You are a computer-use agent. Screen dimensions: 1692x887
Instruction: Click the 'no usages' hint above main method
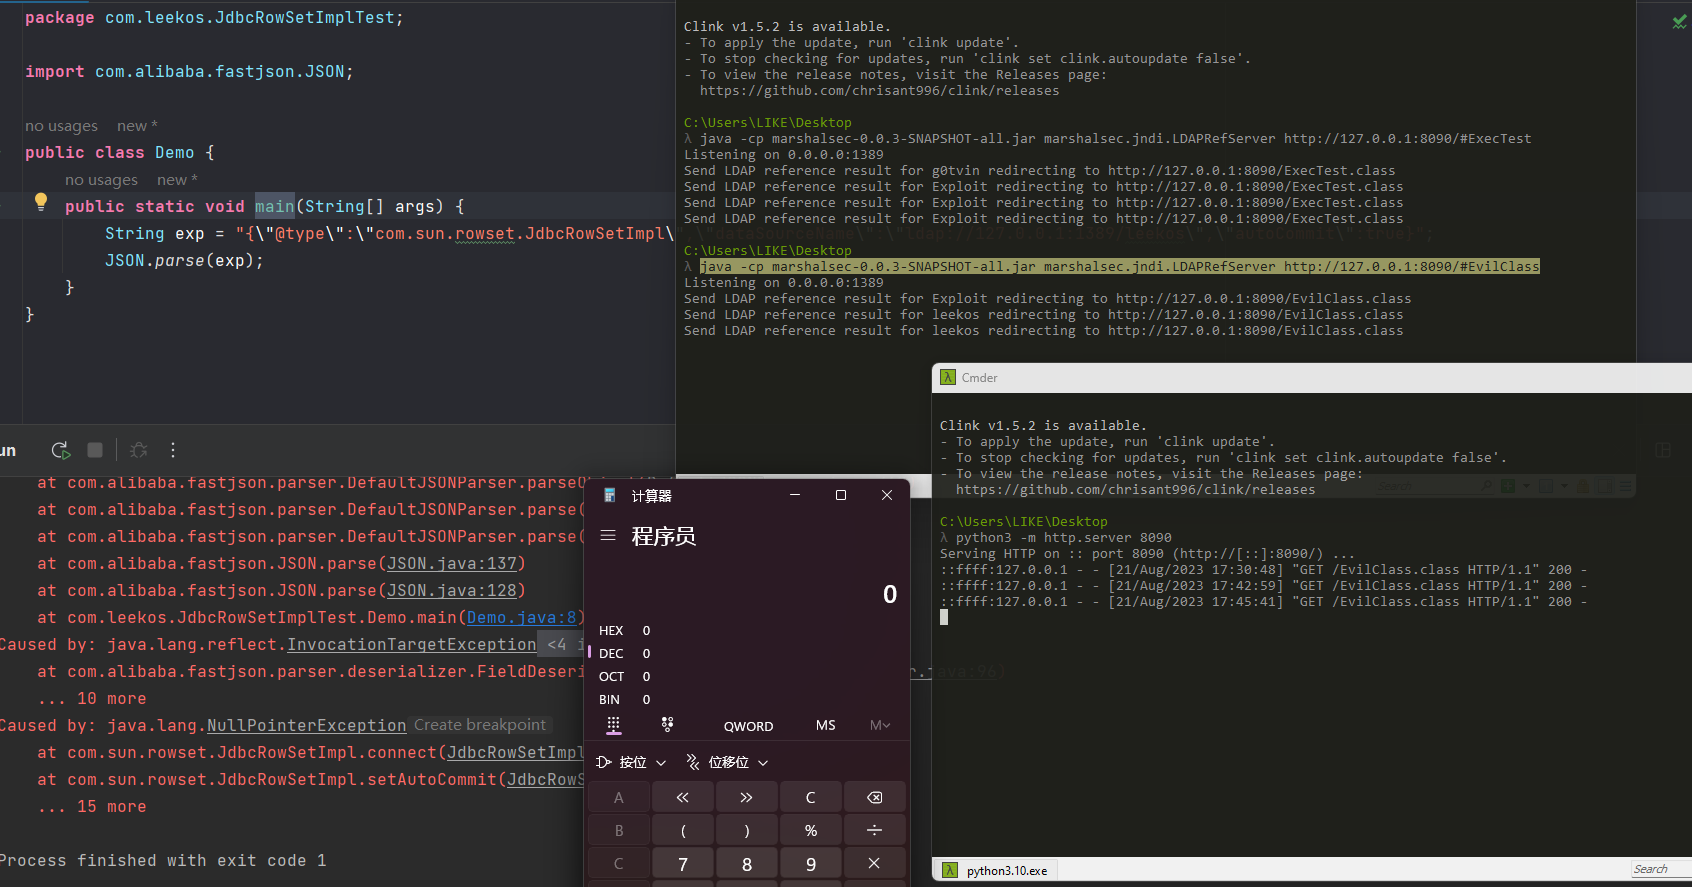(102, 180)
